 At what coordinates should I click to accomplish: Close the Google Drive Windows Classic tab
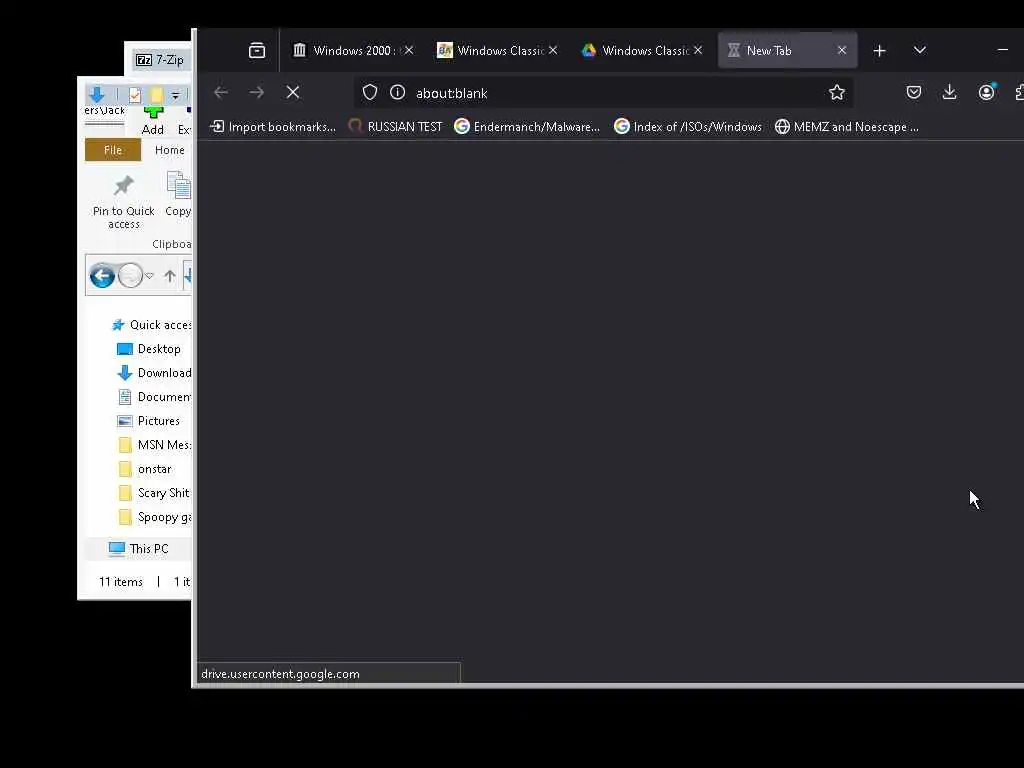coord(697,50)
